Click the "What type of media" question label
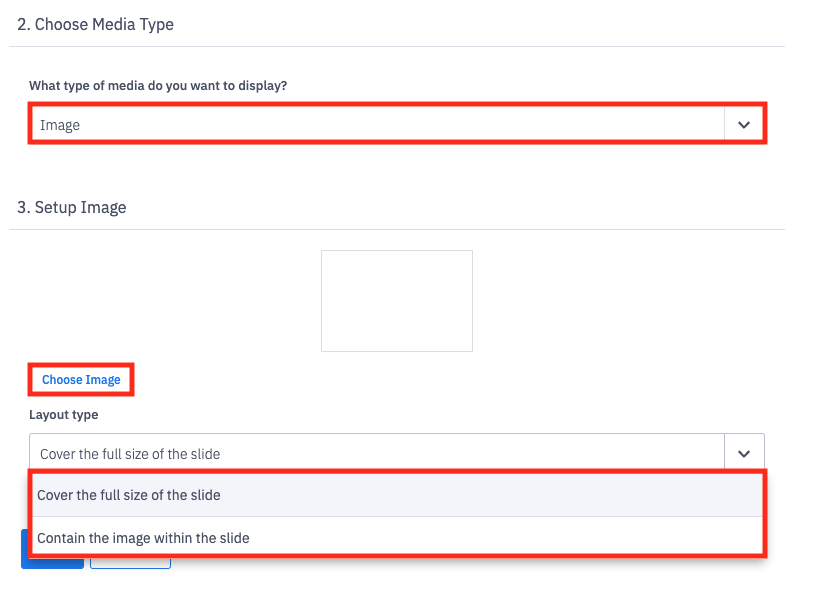813x592 pixels. pyautogui.click(x=158, y=86)
